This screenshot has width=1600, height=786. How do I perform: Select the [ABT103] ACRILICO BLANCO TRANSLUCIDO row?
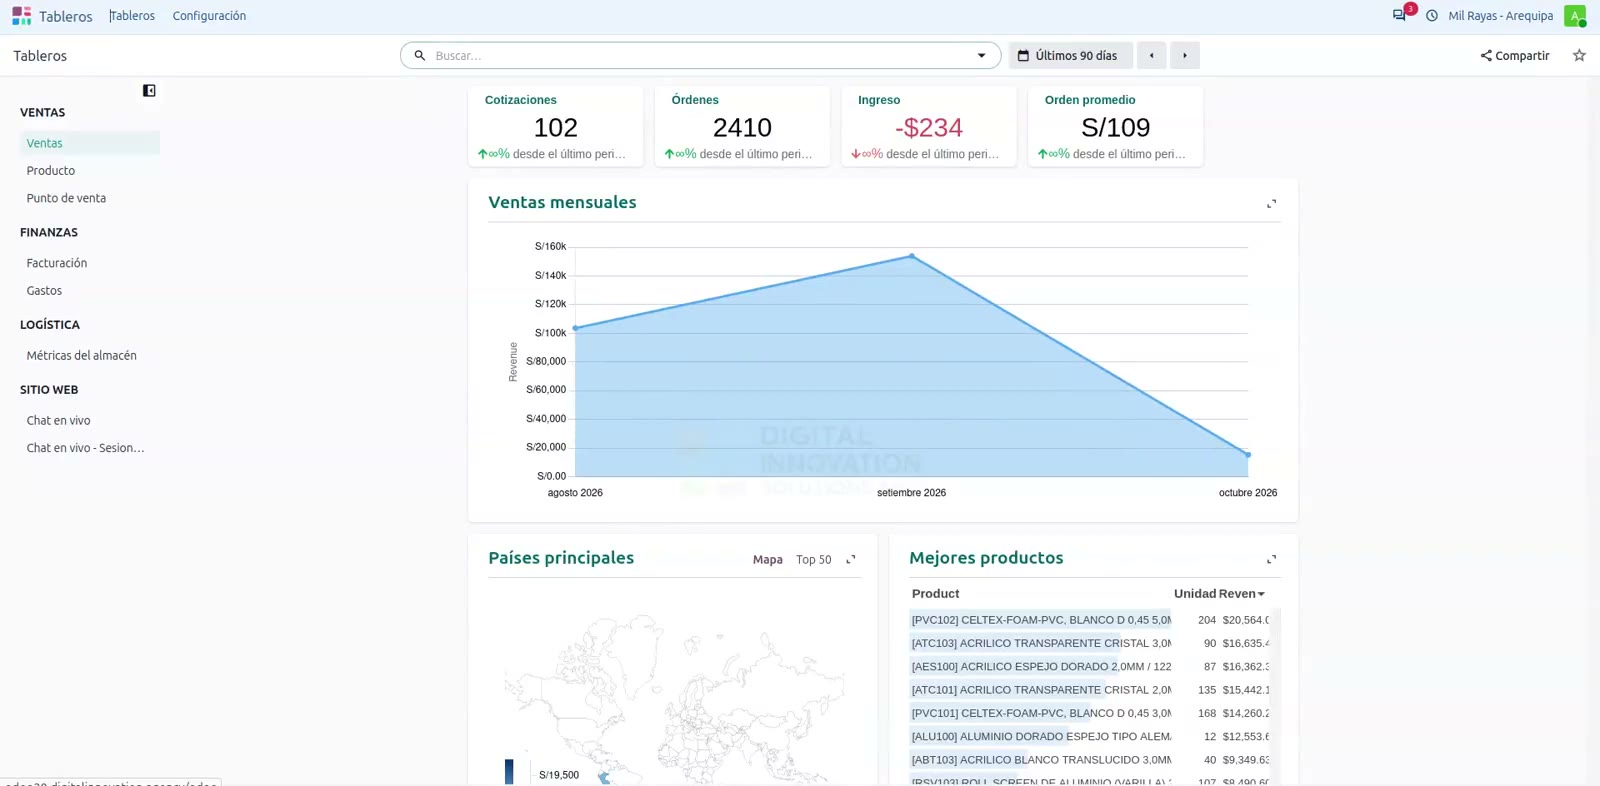pyautogui.click(x=1089, y=760)
